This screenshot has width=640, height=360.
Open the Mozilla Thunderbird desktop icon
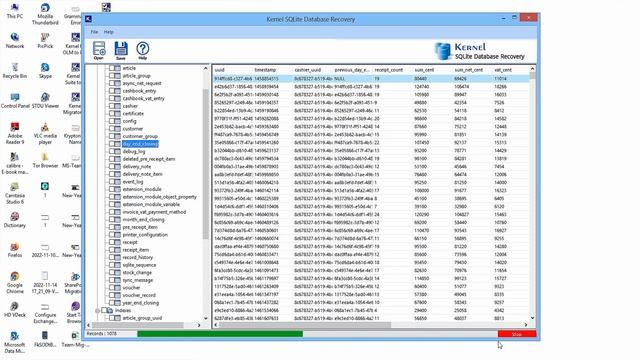pyautogui.click(x=45, y=13)
